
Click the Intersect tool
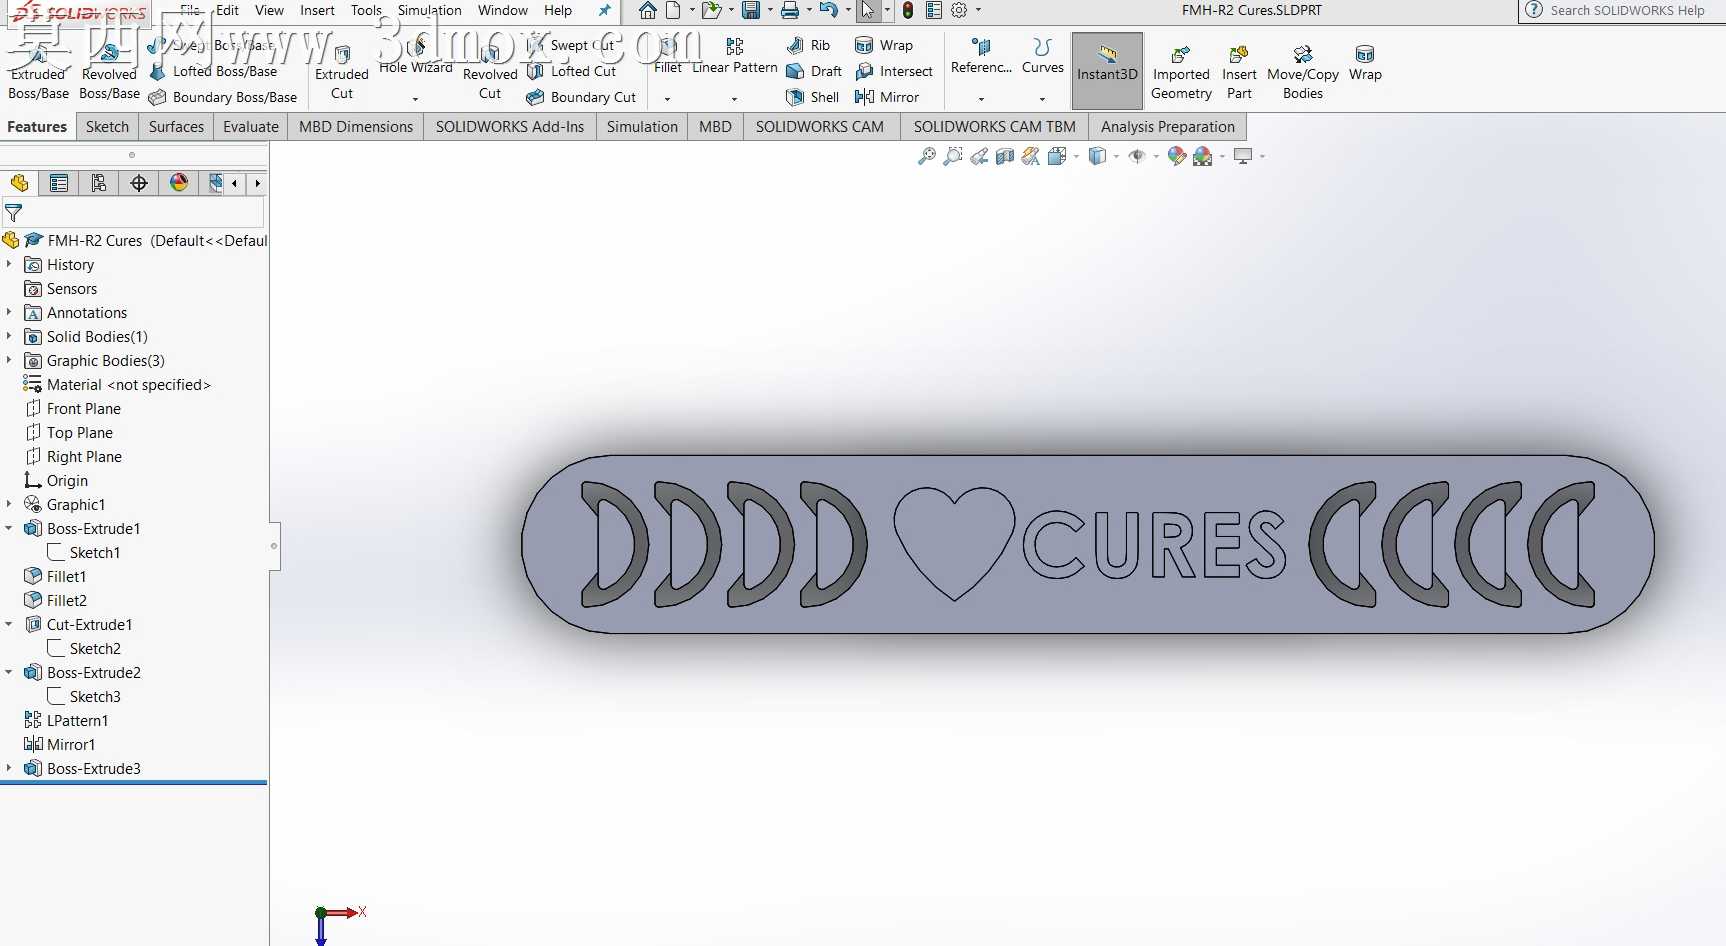coord(894,71)
